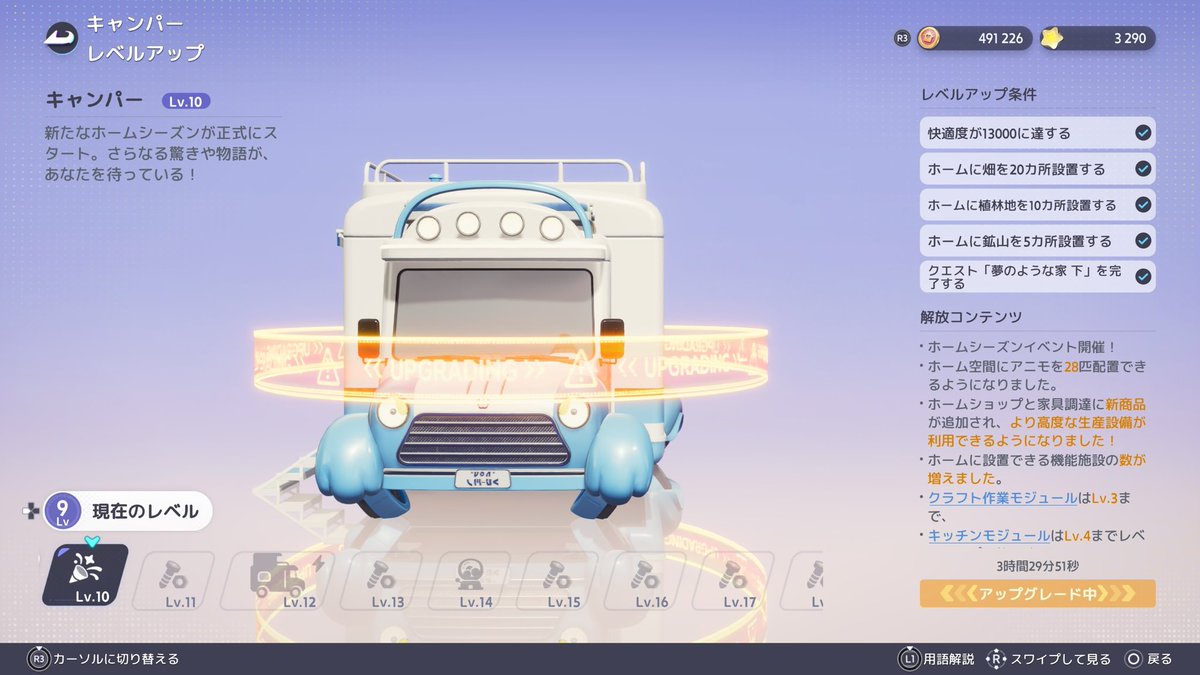Select the Lv.17 bolt level tile
The height and width of the screenshot is (675, 1200).
[x=733, y=580]
